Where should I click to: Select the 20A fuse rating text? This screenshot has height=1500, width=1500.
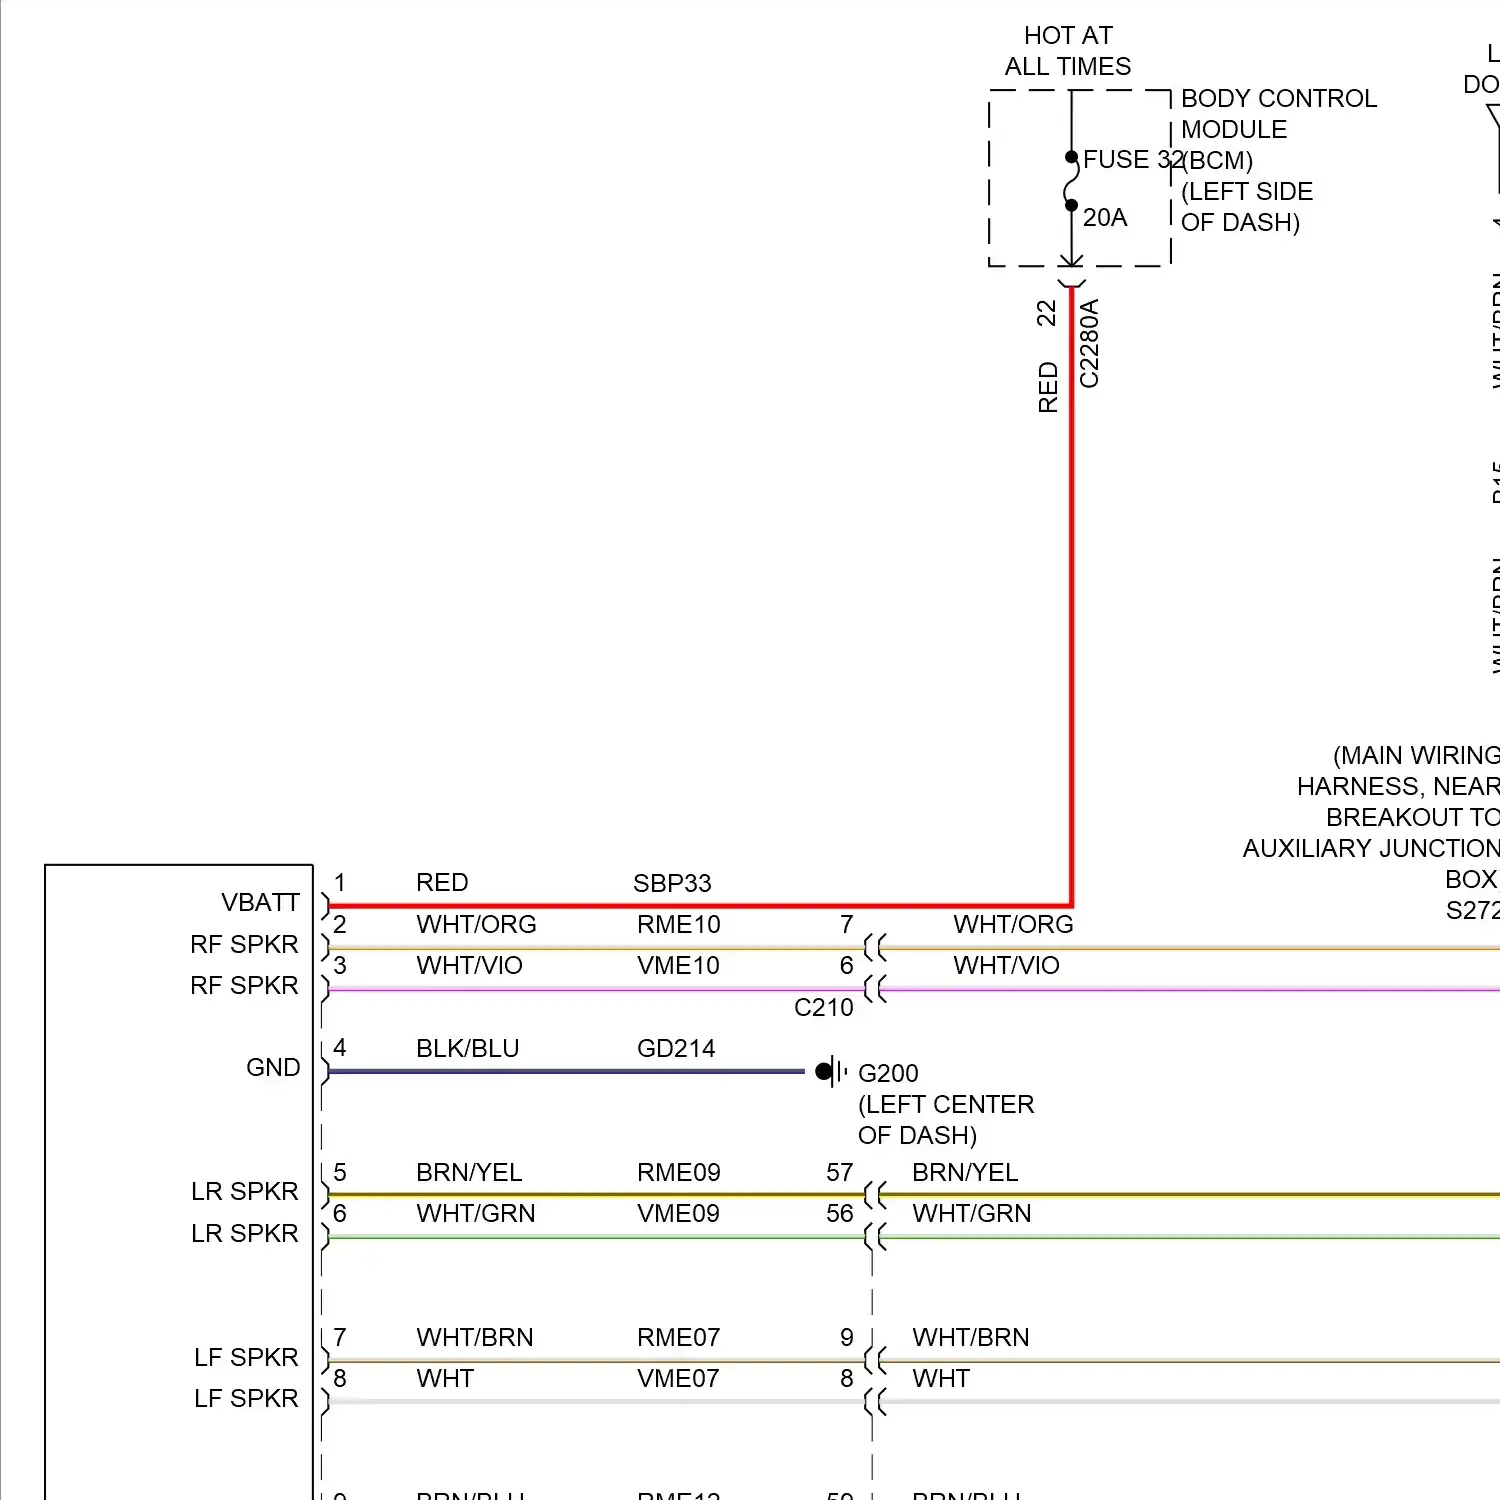pyautogui.click(x=1105, y=218)
